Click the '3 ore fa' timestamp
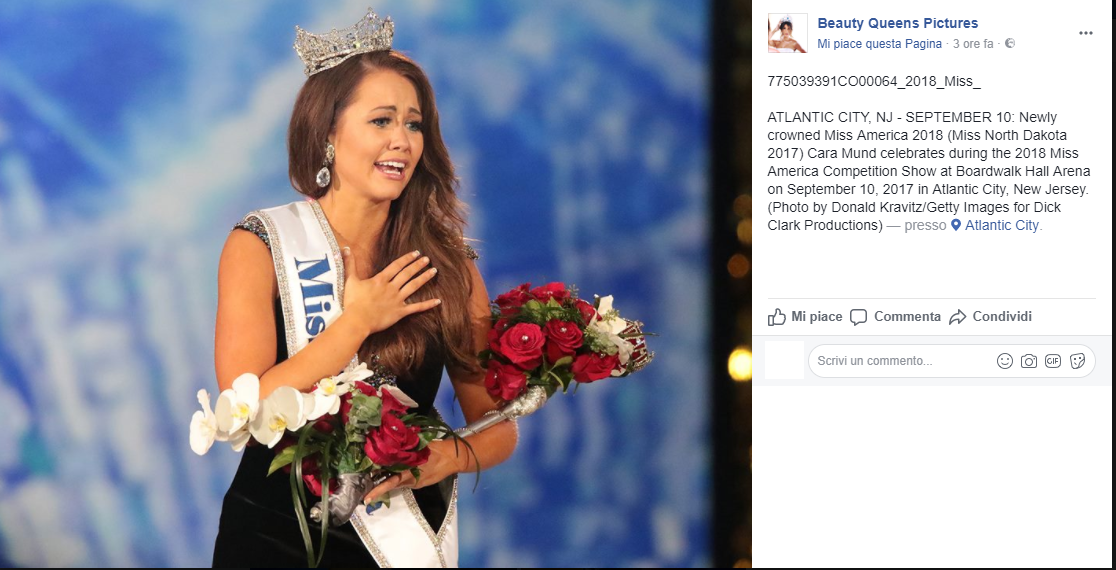The width and height of the screenshot is (1116, 570). click(973, 43)
